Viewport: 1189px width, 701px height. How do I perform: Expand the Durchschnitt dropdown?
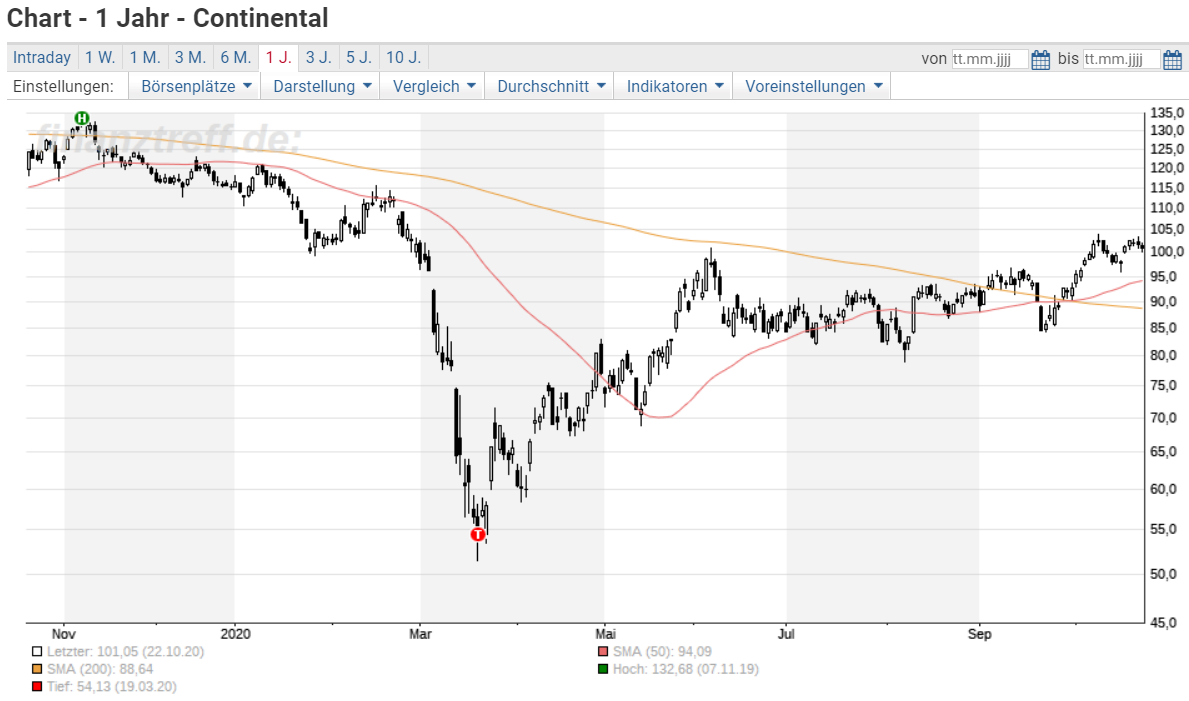551,86
